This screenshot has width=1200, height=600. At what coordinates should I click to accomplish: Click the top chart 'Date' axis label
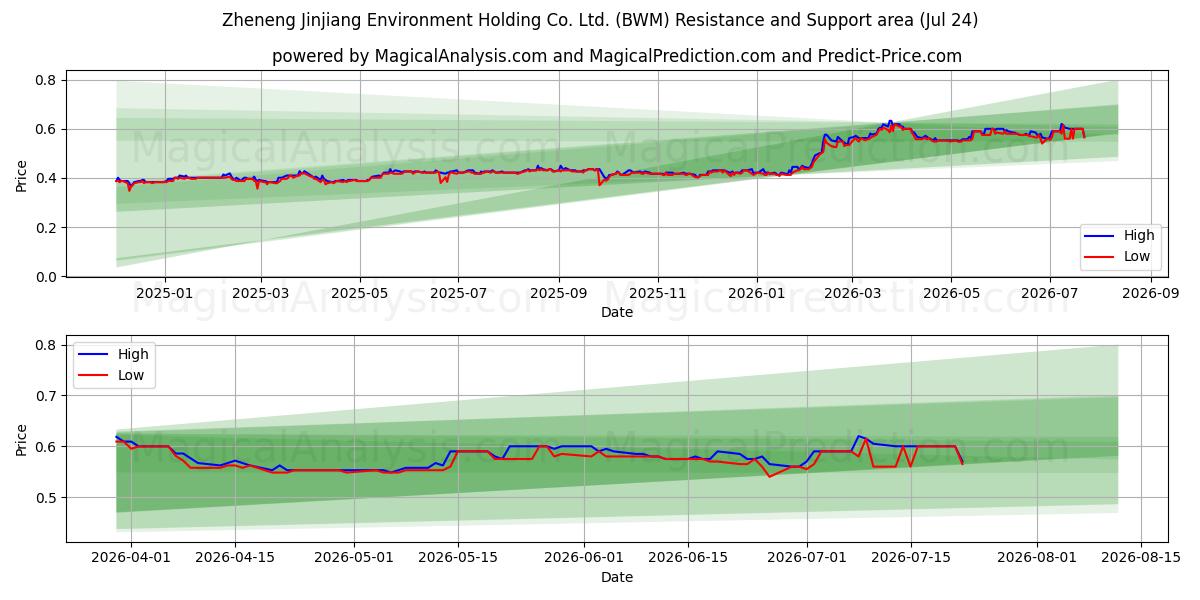tap(616, 313)
